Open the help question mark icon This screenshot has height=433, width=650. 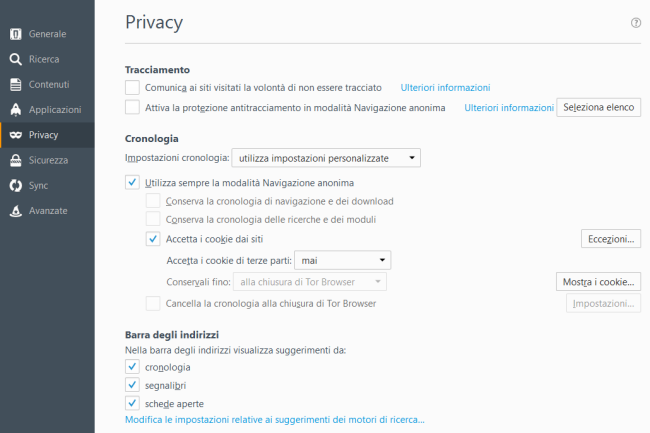point(635,23)
